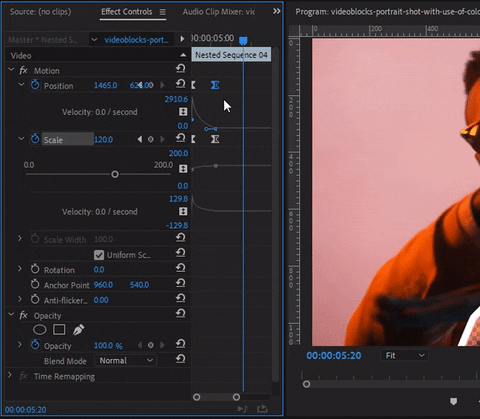Expand the Anti-flicker property
The image size is (480, 419).
point(20,299)
